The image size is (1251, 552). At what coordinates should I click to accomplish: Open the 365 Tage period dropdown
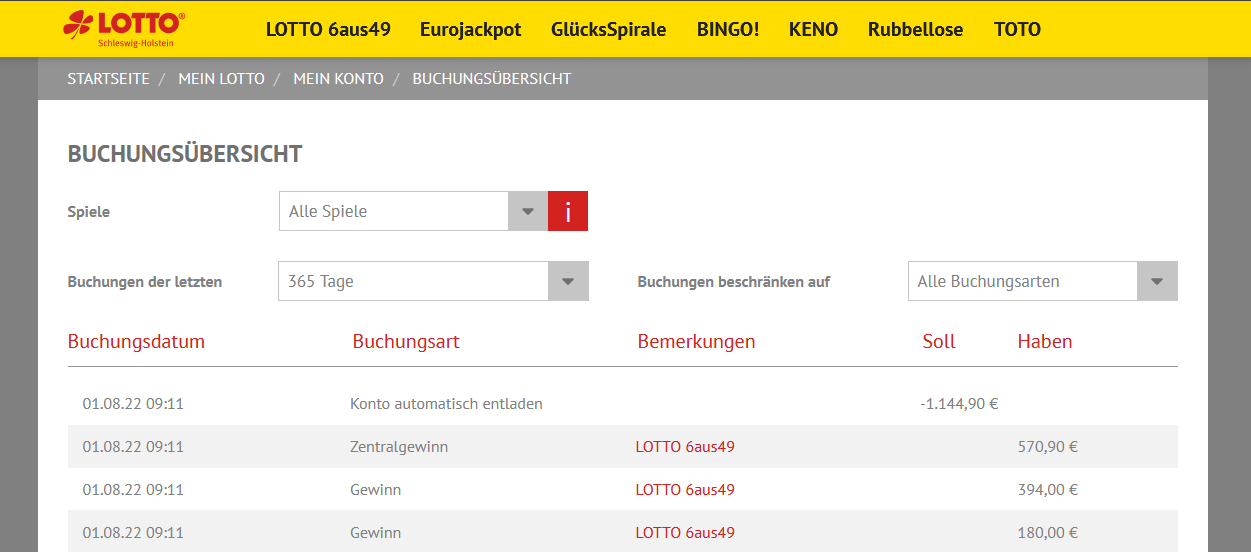(433, 281)
